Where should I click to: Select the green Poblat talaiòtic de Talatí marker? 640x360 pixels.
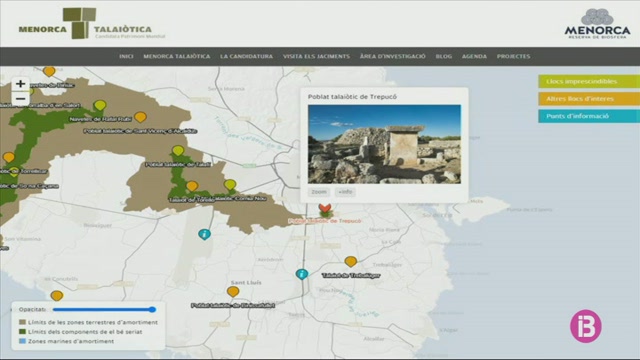pos(178,151)
